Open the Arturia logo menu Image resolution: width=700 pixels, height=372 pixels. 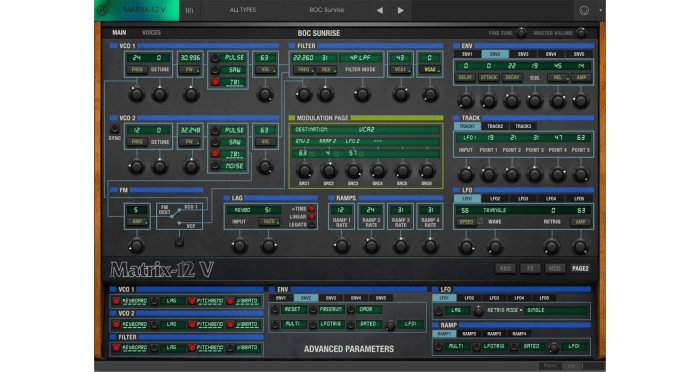click(103, 10)
